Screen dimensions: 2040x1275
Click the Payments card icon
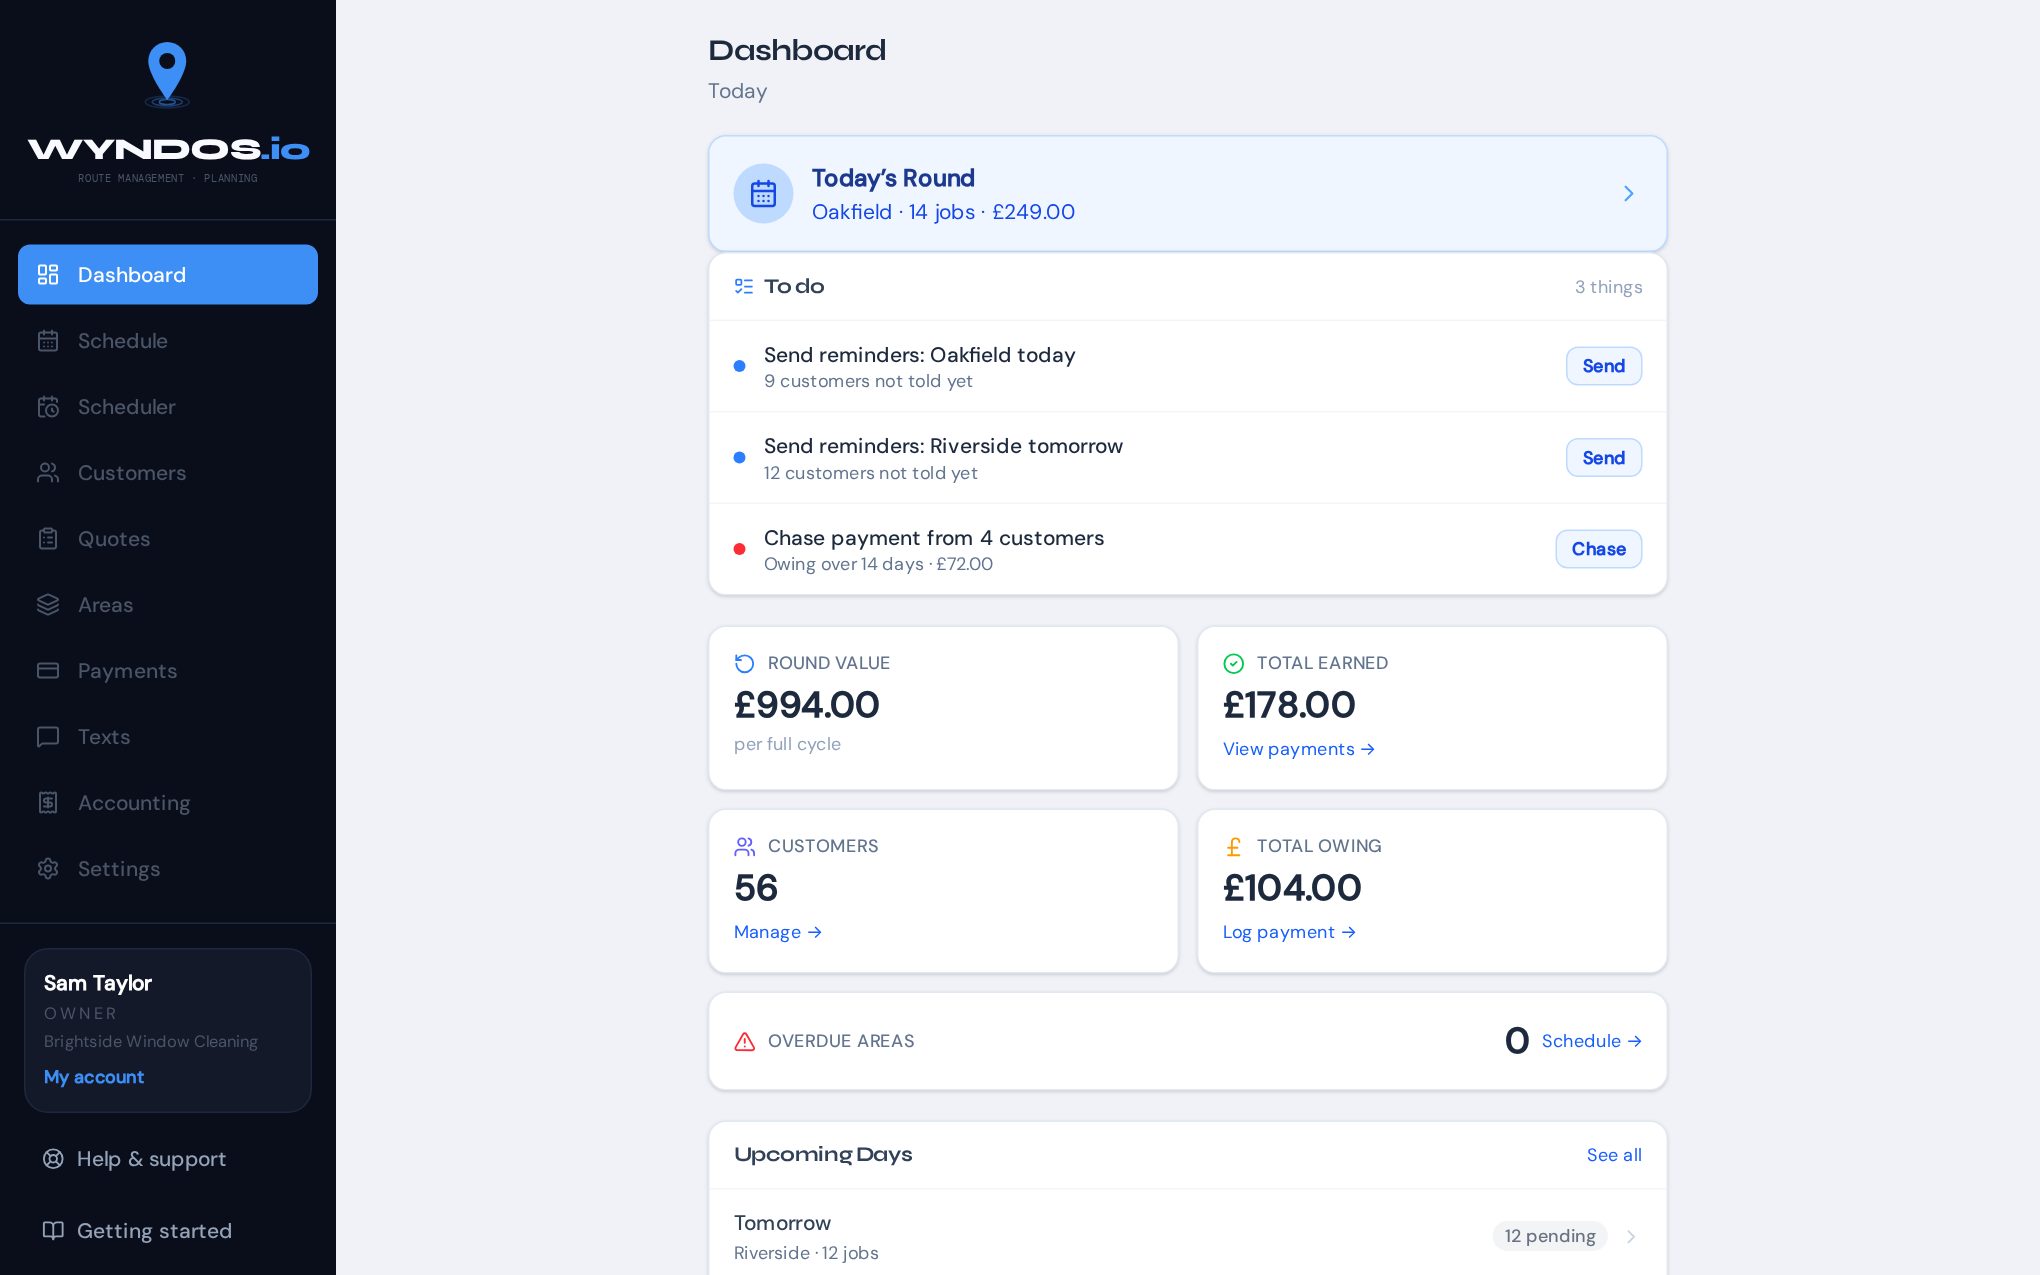48,671
